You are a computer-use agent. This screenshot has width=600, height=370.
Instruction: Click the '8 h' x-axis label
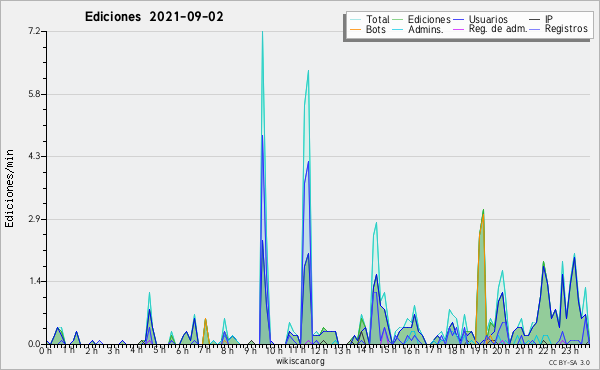227,351
